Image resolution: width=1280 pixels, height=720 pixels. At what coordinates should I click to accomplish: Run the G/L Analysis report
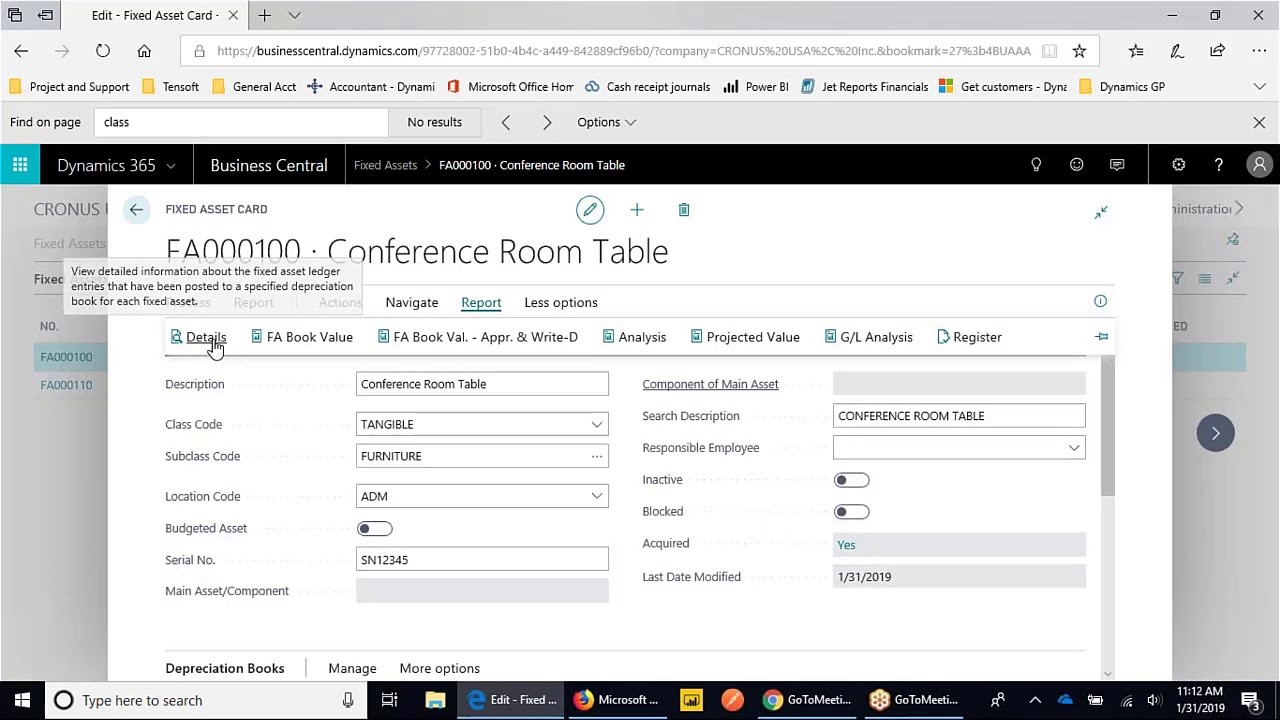[x=868, y=337]
